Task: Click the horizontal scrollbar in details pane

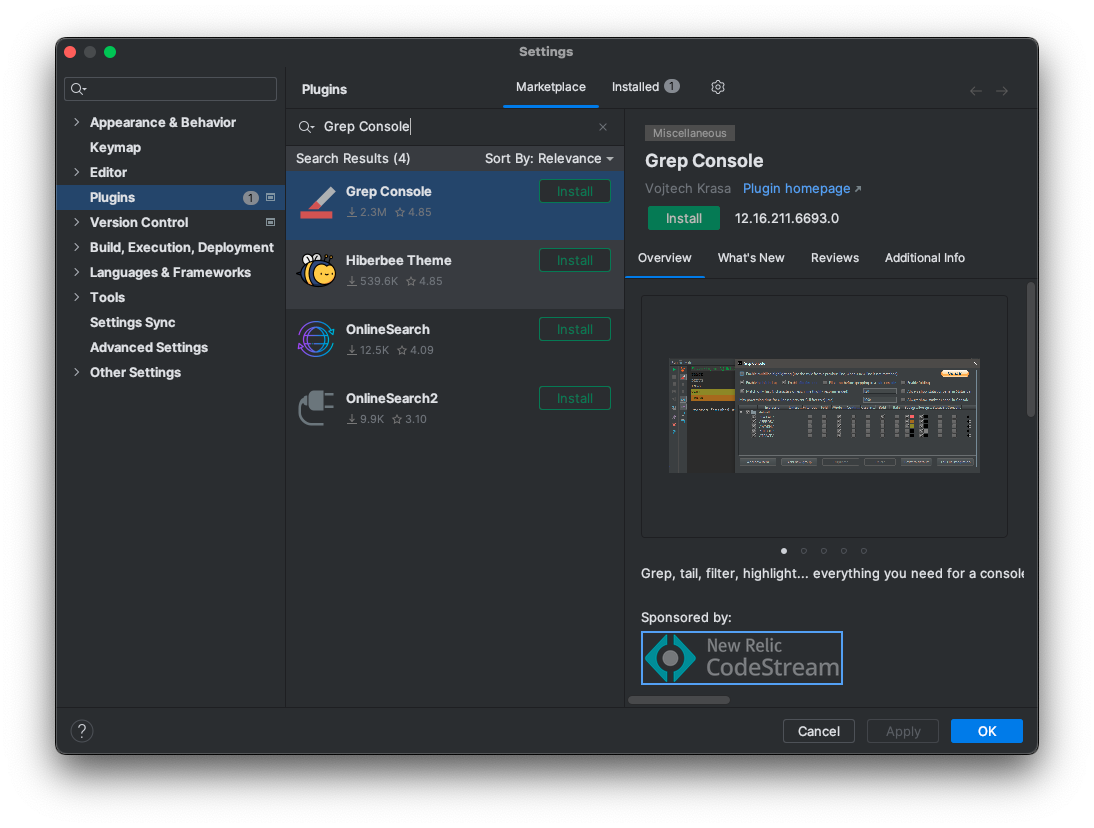Action: tap(679, 700)
